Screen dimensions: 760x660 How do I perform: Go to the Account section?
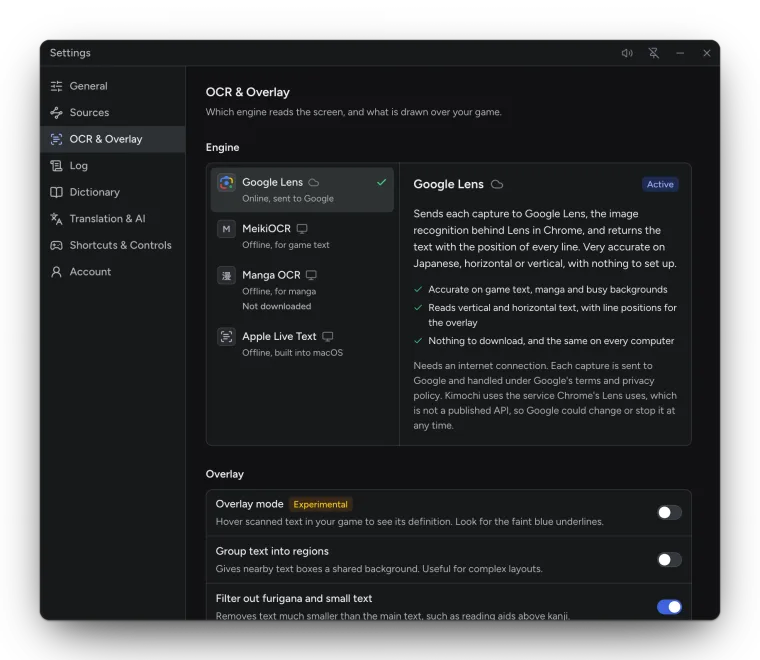click(x=113, y=272)
